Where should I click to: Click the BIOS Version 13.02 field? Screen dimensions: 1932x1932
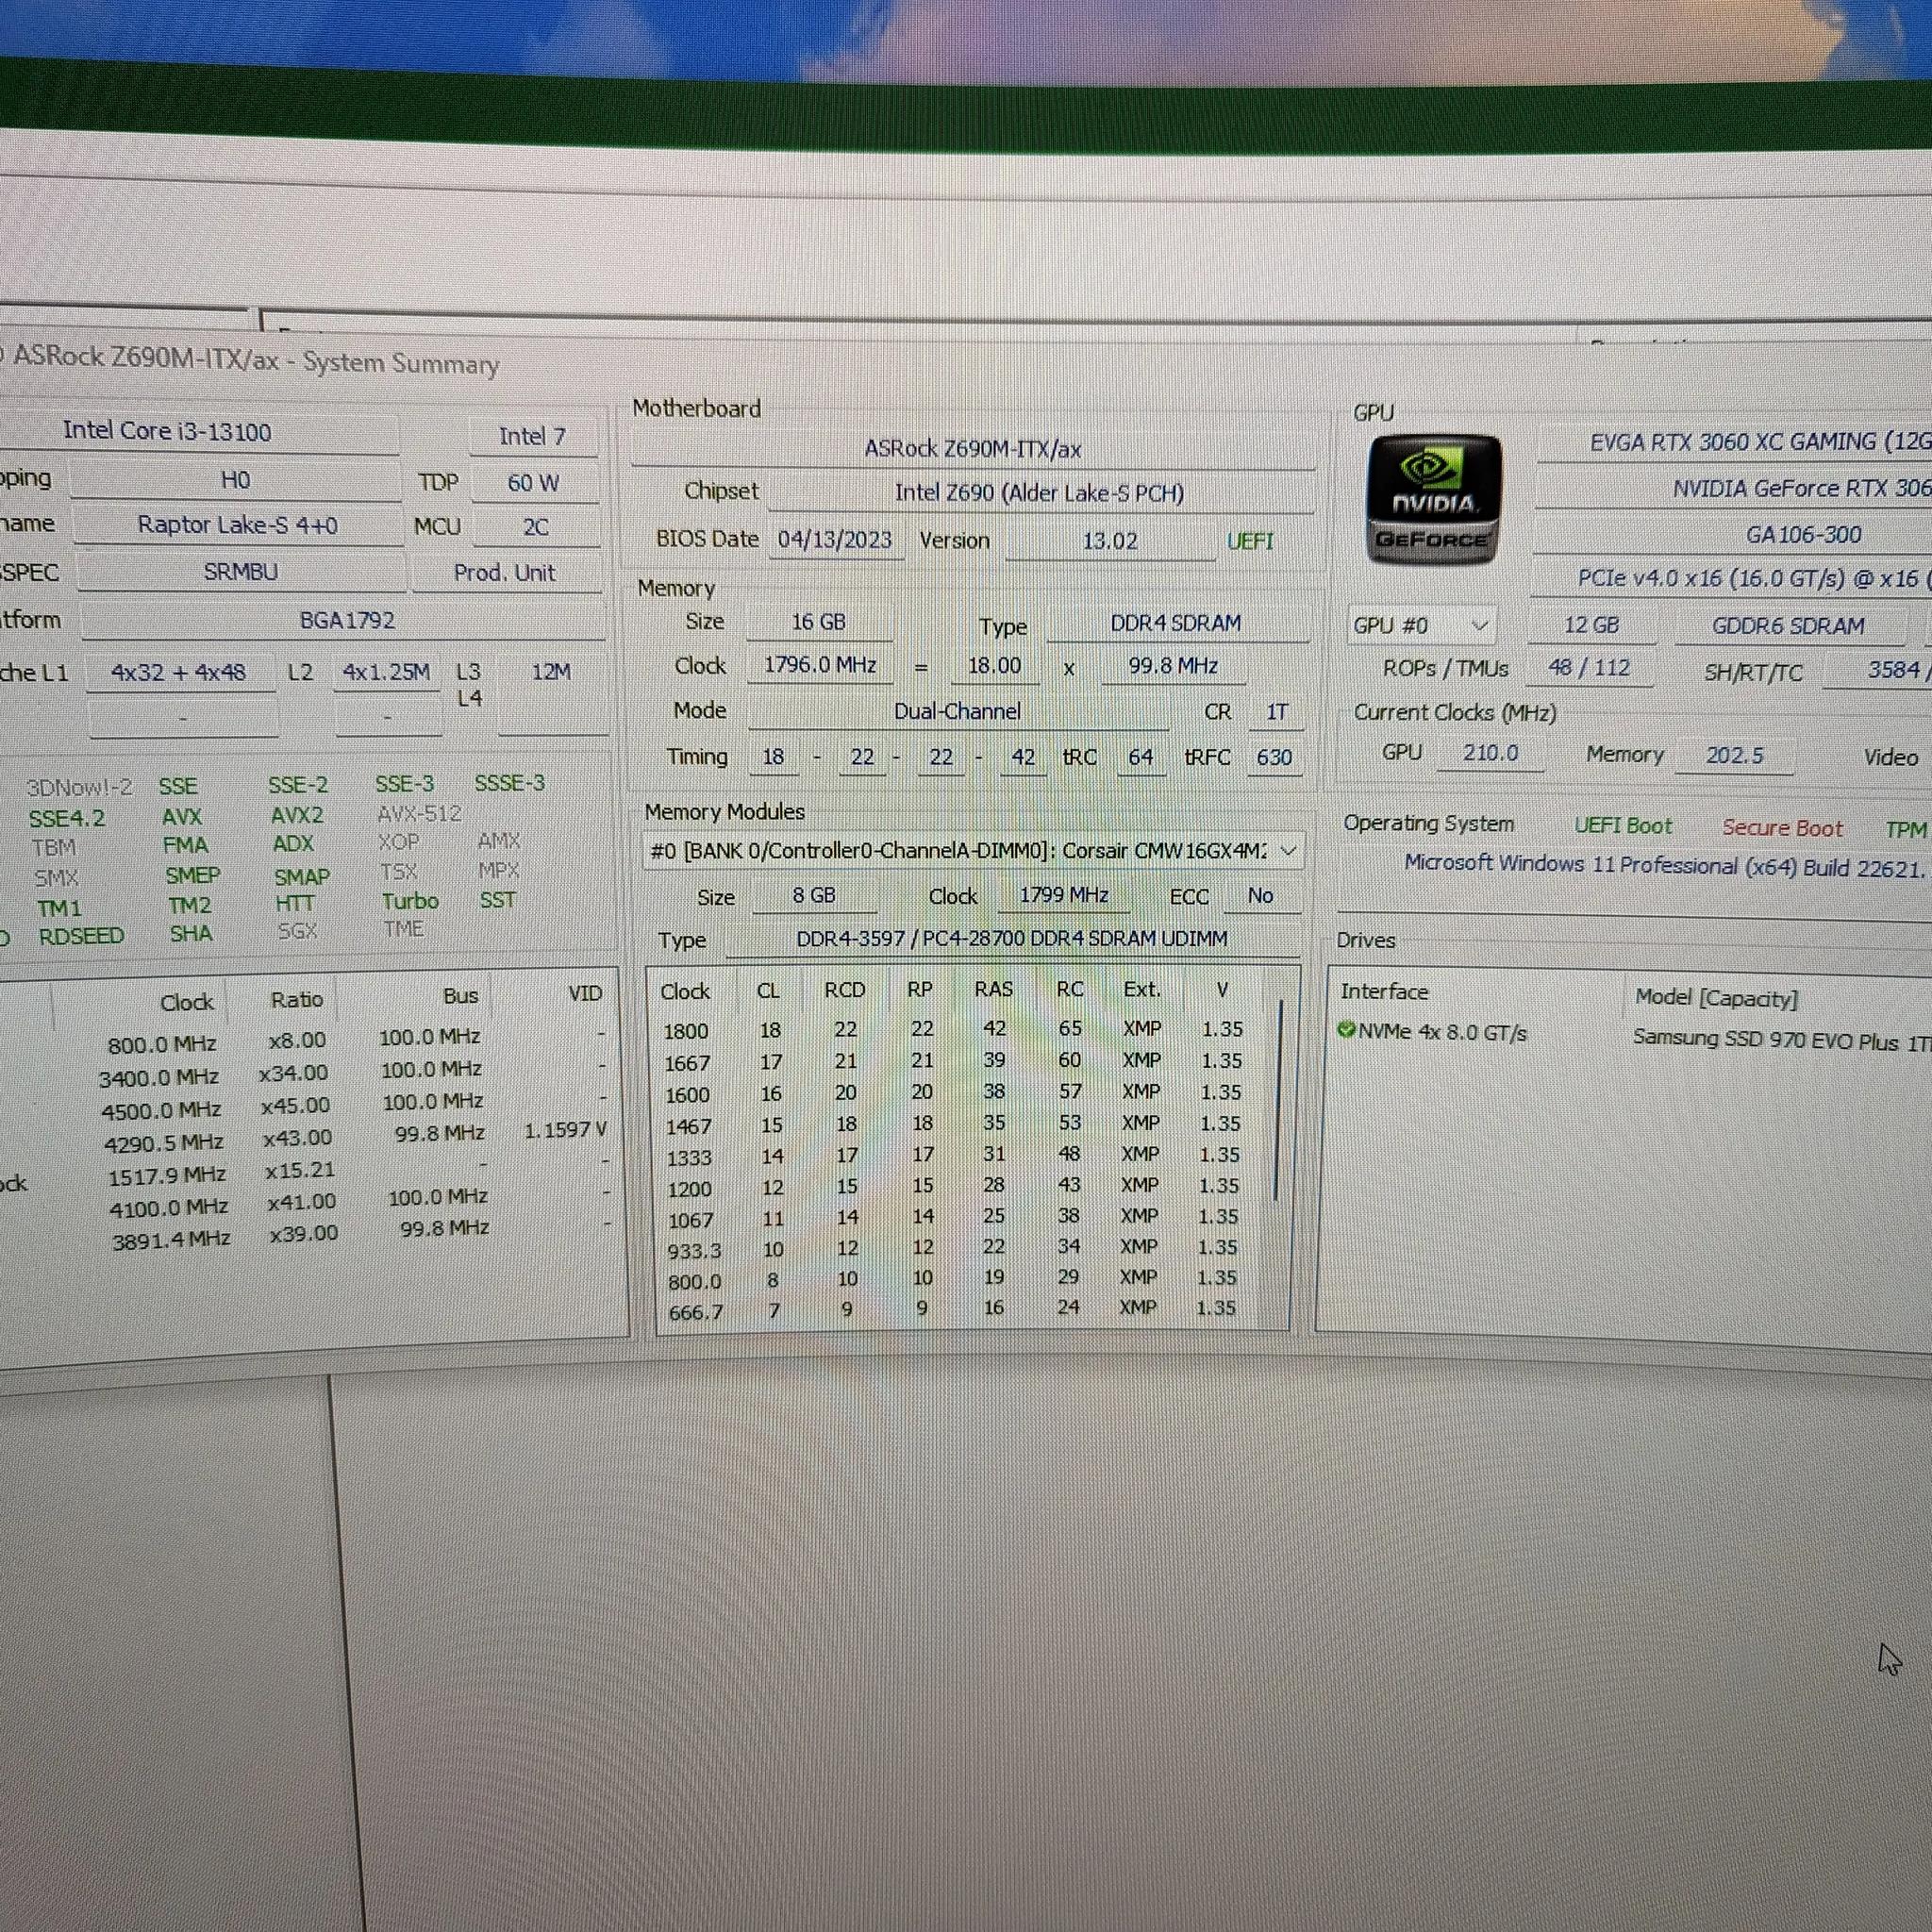click(x=1110, y=541)
